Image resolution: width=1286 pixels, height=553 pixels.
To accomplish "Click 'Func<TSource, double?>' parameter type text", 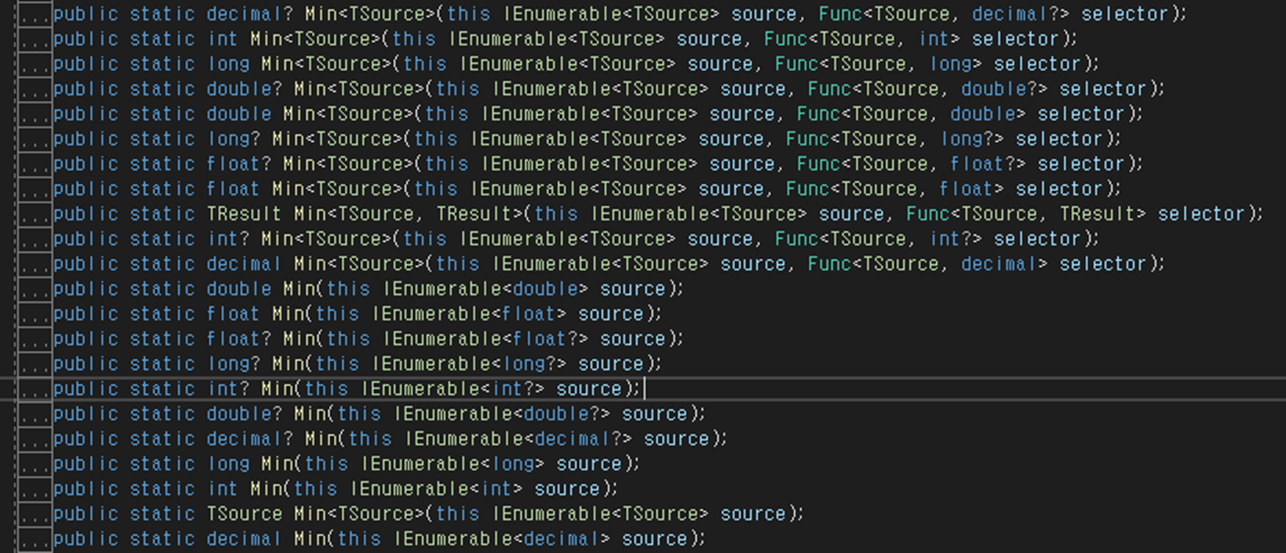I will (928, 89).
